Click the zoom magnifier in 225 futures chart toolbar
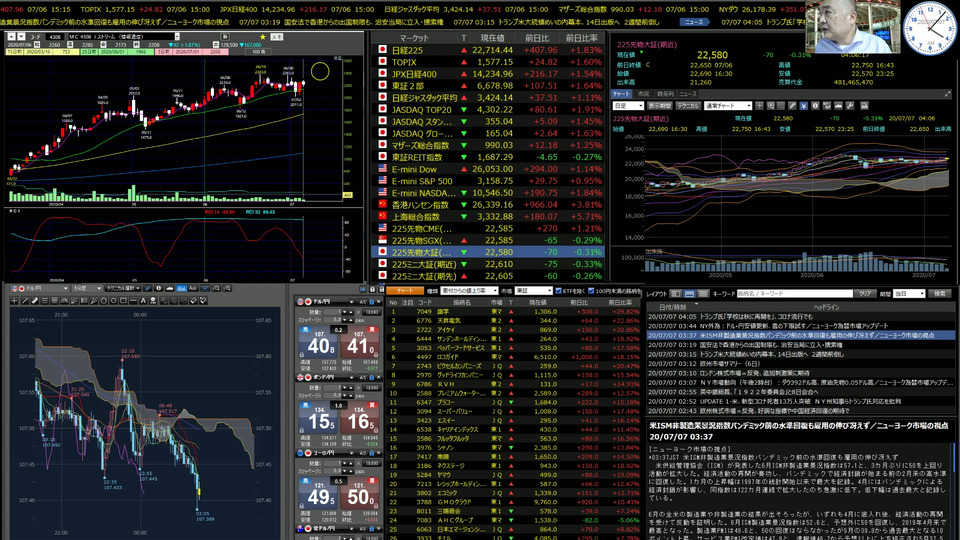The image size is (960, 540). (x=770, y=106)
